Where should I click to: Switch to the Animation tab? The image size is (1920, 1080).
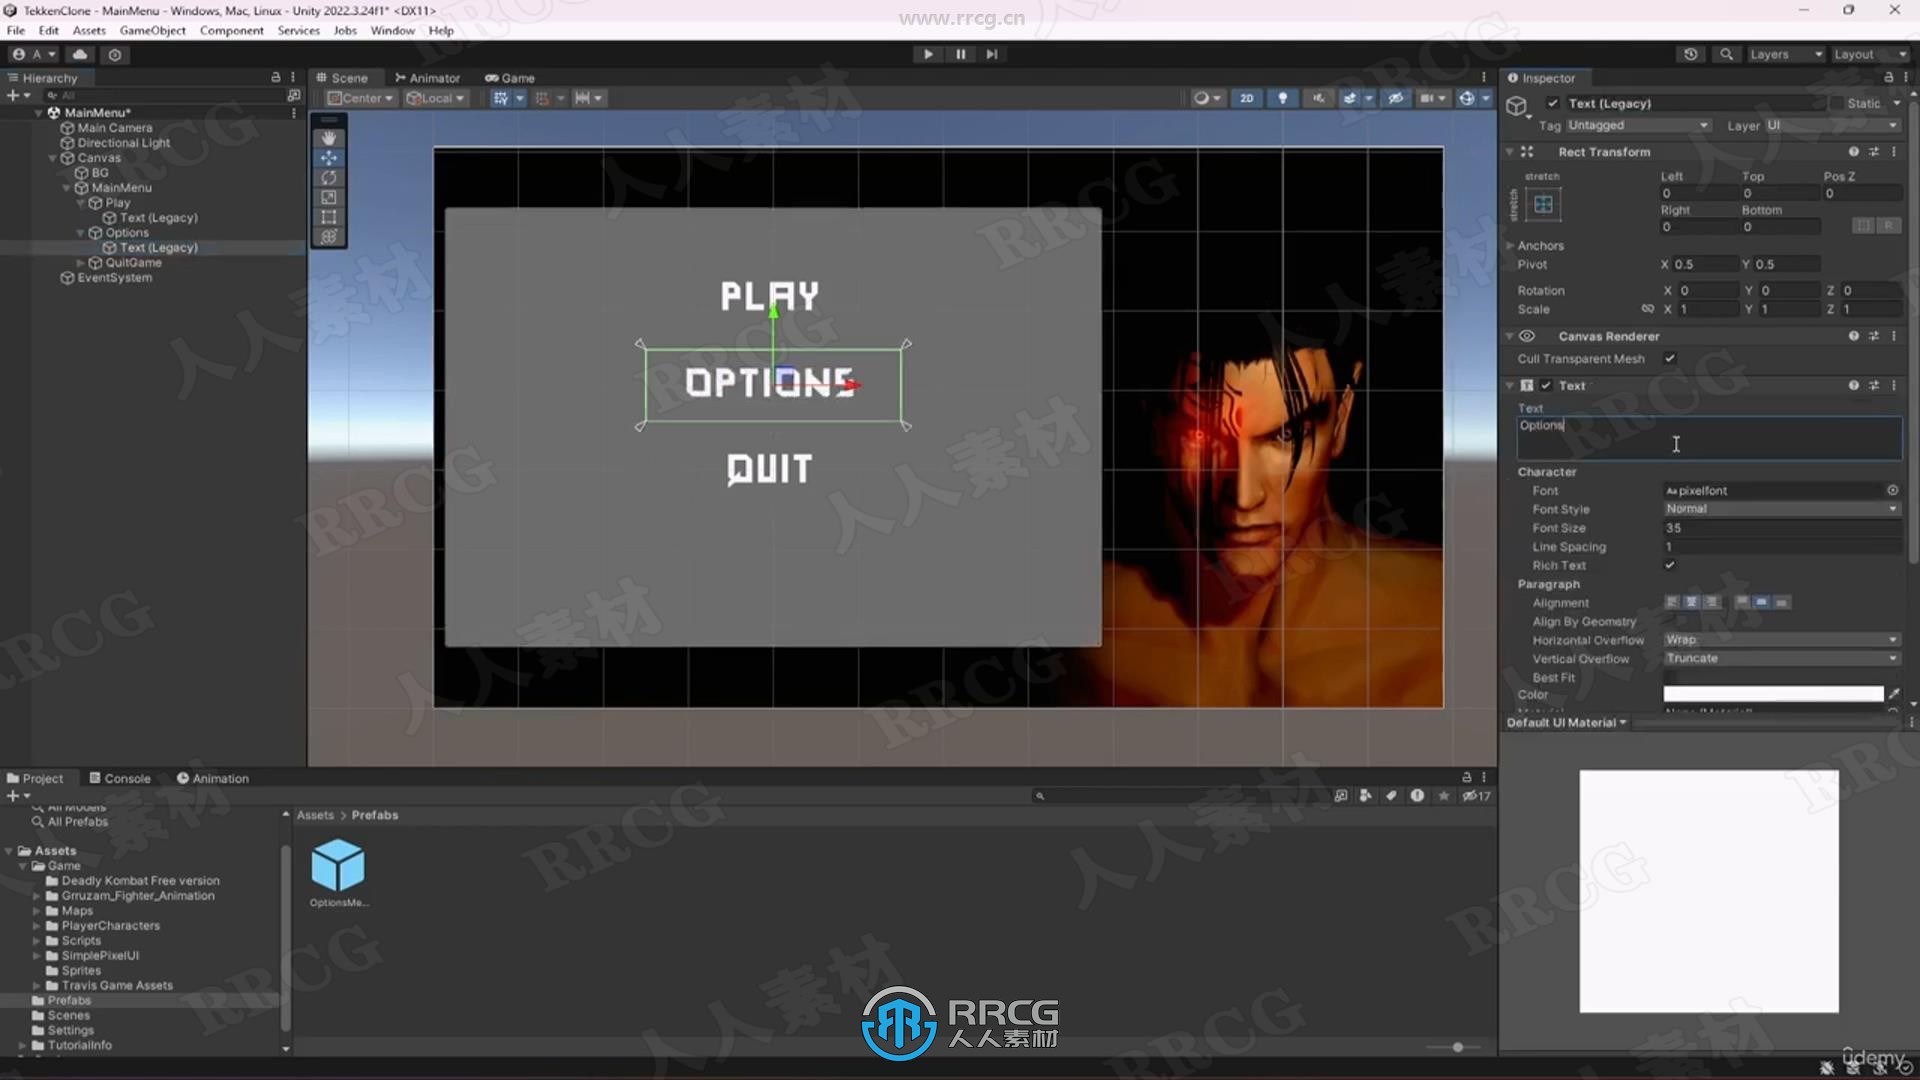click(x=213, y=778)
